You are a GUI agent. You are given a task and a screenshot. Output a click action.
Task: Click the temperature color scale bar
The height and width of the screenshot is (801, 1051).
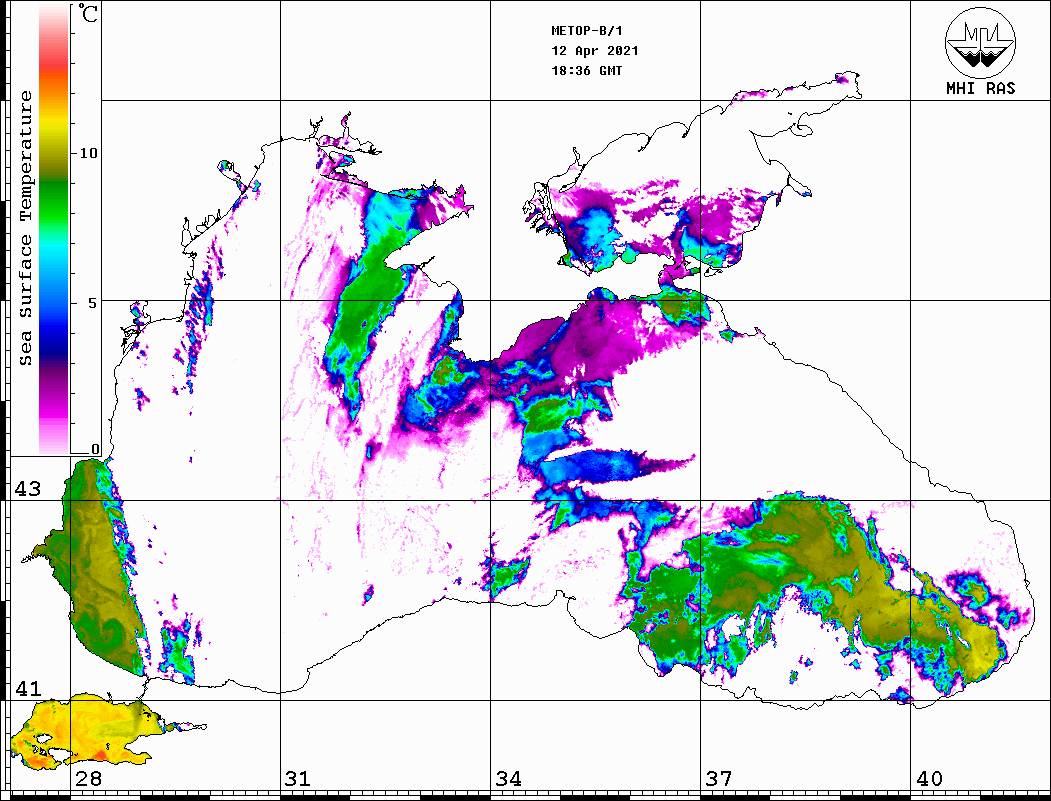point(54,229)
